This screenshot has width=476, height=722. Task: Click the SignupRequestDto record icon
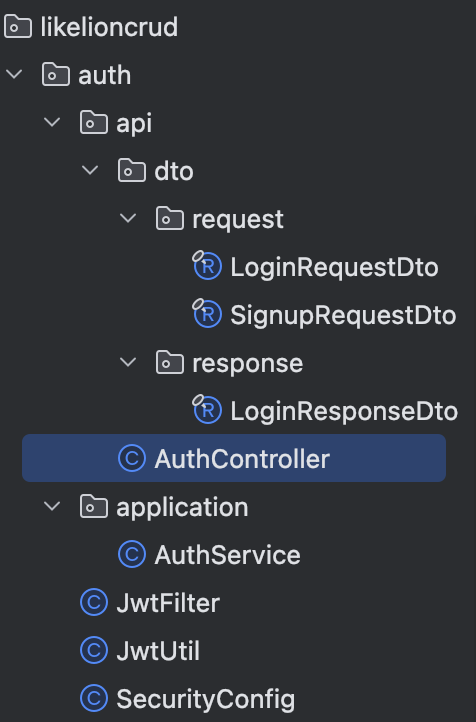(207, 314)
